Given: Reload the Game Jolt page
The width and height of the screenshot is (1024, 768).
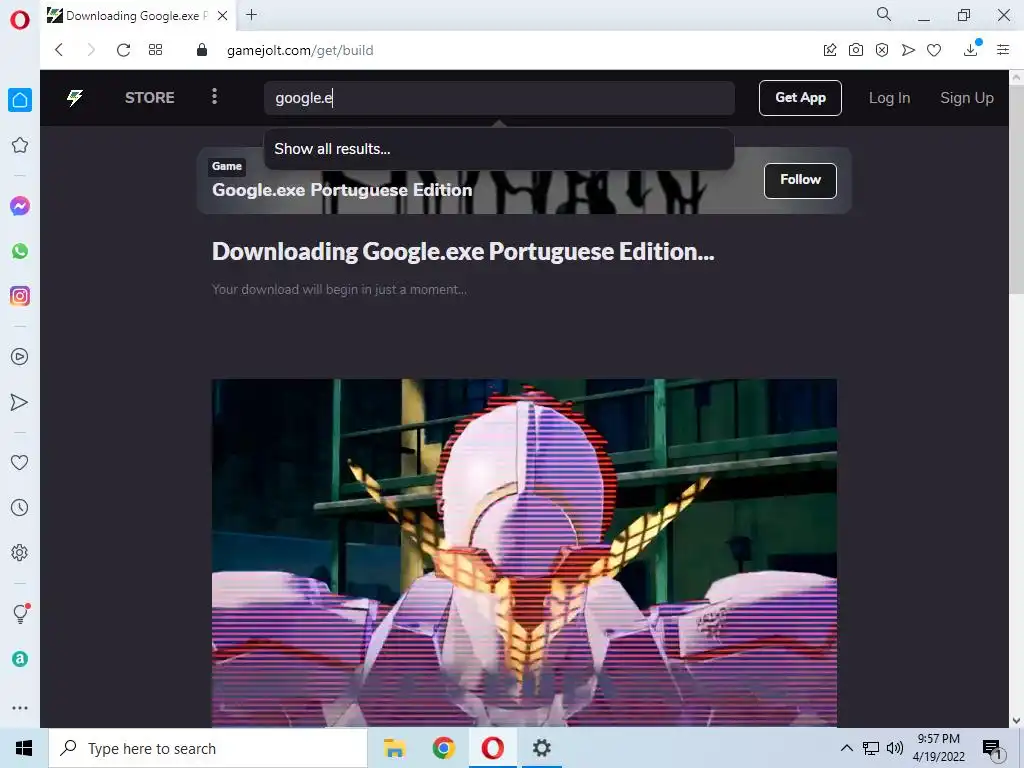Looking at the screenshot, I should [123, 50].
